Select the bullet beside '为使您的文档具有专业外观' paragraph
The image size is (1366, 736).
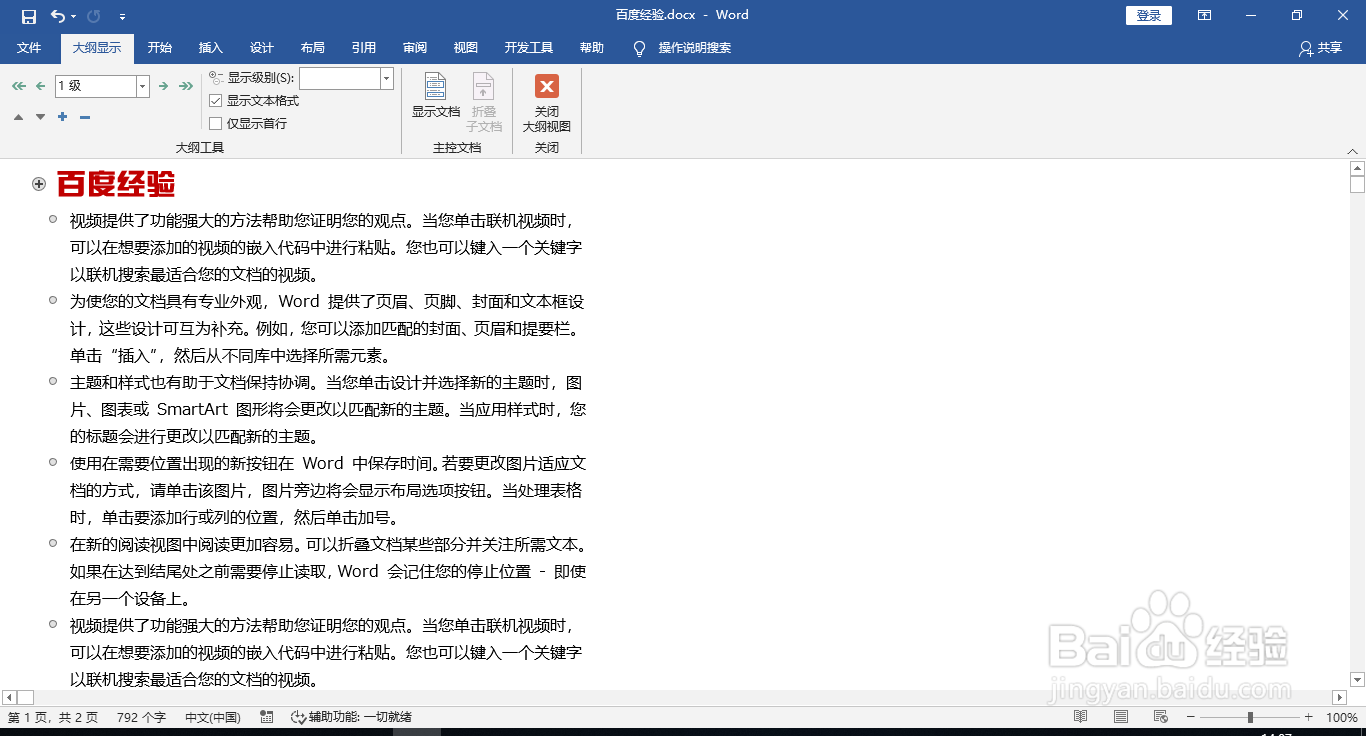tap(53, 300)
